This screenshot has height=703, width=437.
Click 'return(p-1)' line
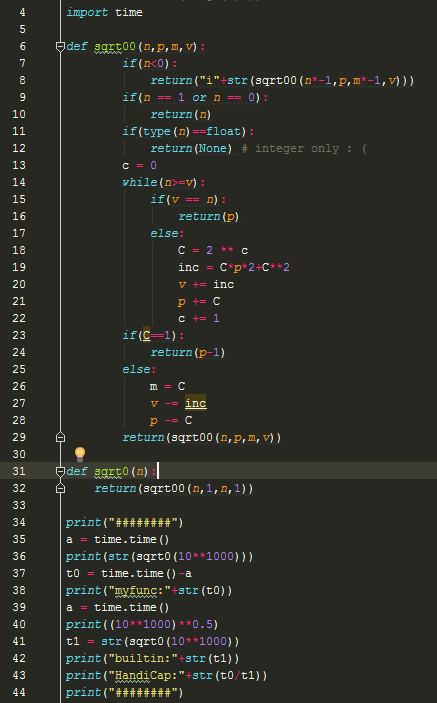(x=188, y=352)
